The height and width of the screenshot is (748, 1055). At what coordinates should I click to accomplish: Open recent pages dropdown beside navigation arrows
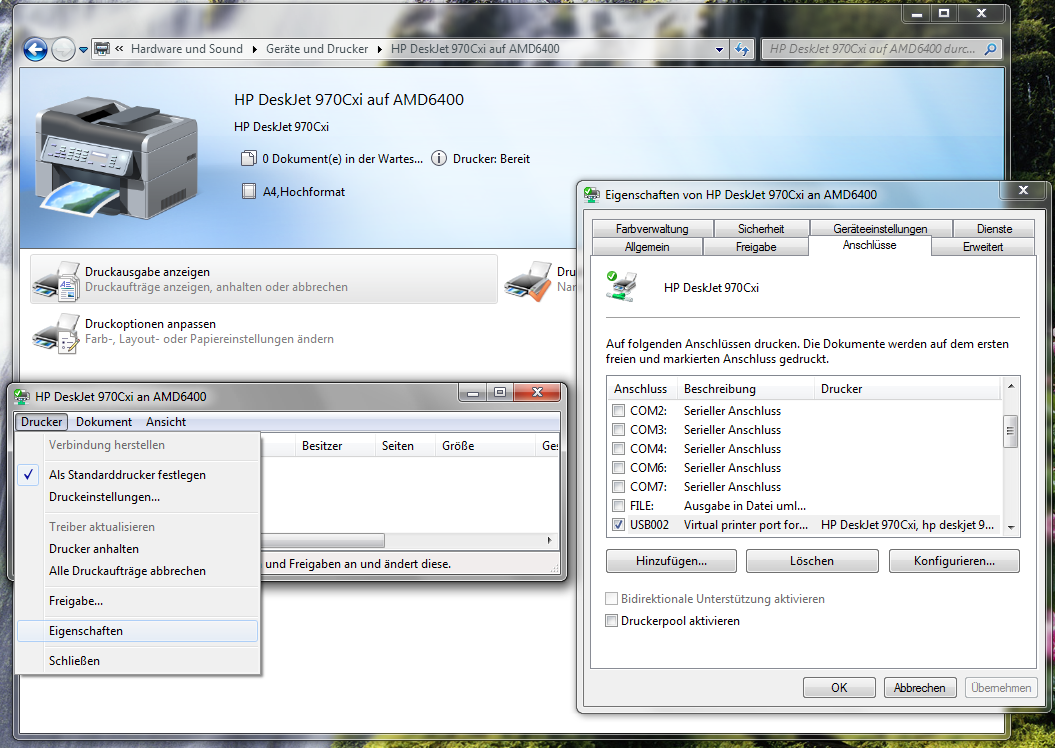coord(83,50)
